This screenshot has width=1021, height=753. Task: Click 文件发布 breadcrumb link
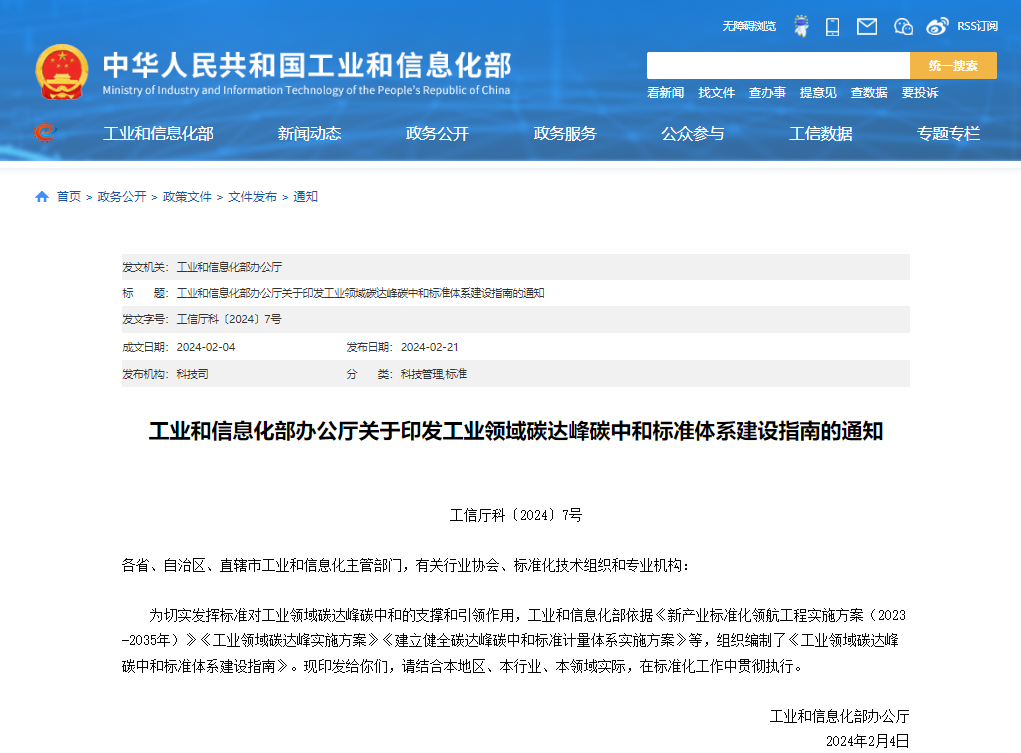(252, 197)
